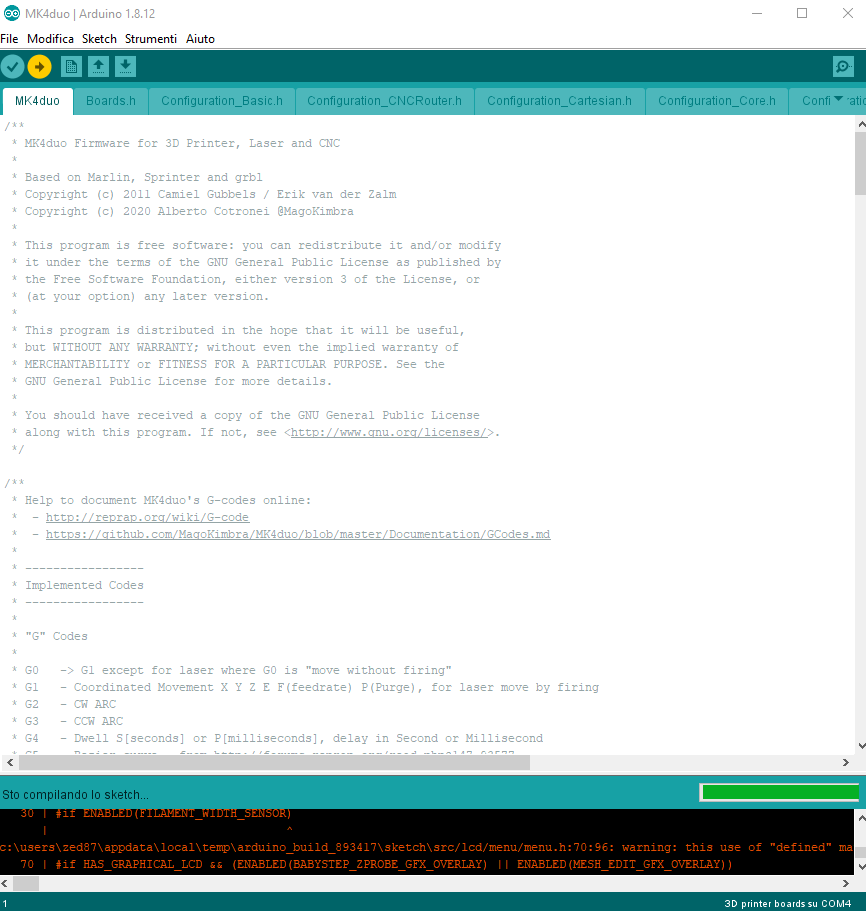Save sketch using the Save icon
Screen dimensions: 866x911
coord(125,67)
